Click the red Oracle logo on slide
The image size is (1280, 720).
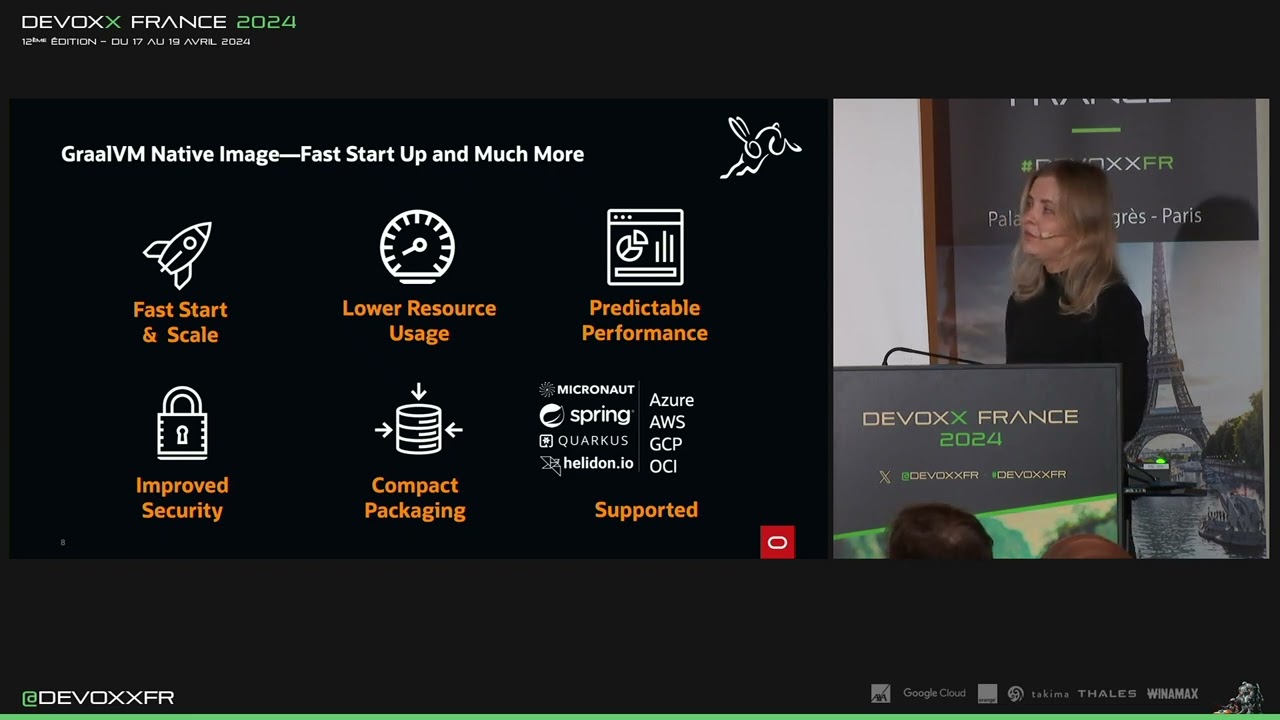click(x=777, y=542)
